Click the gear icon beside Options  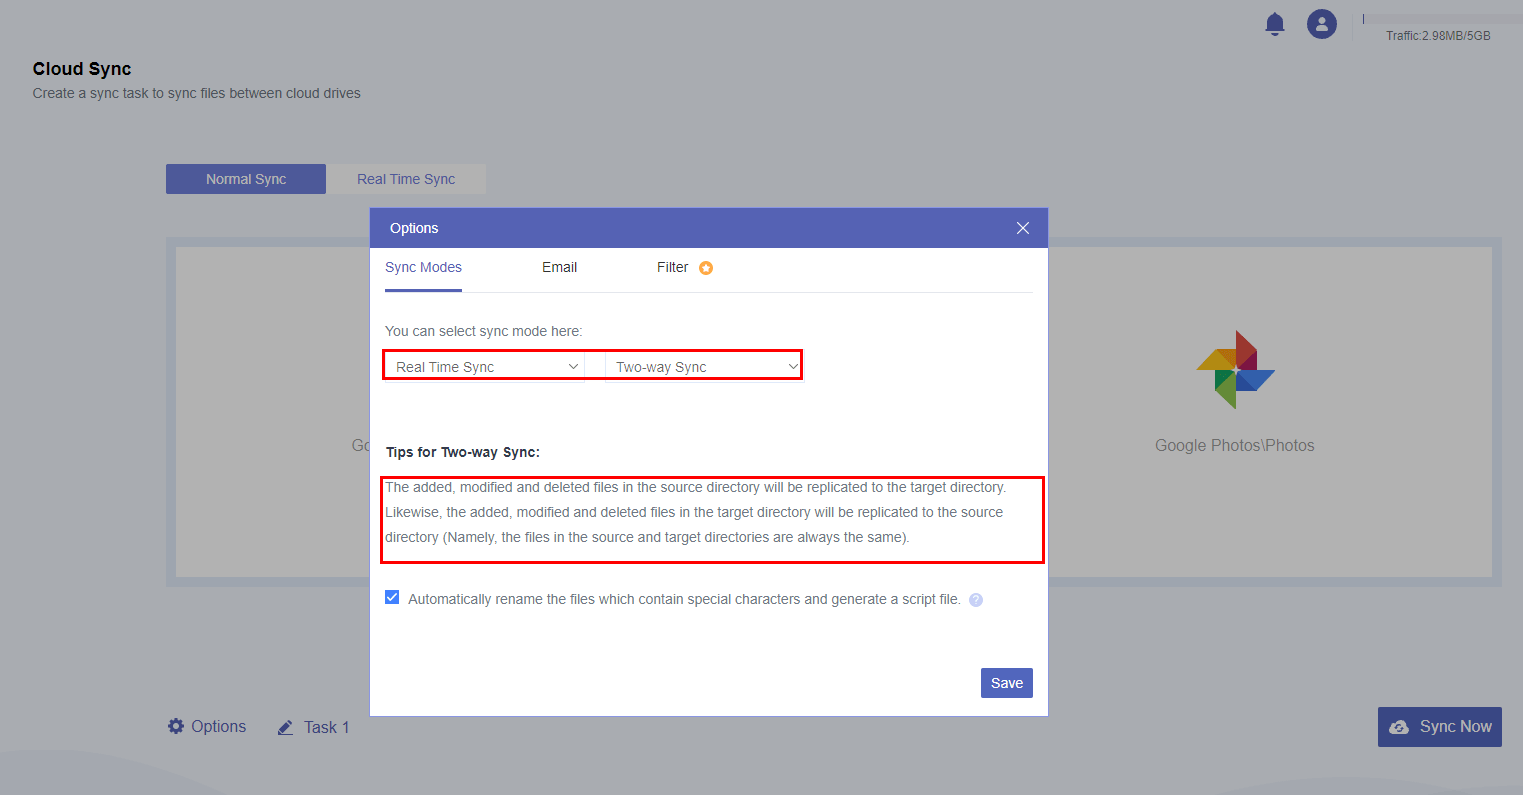click(176, 726)
